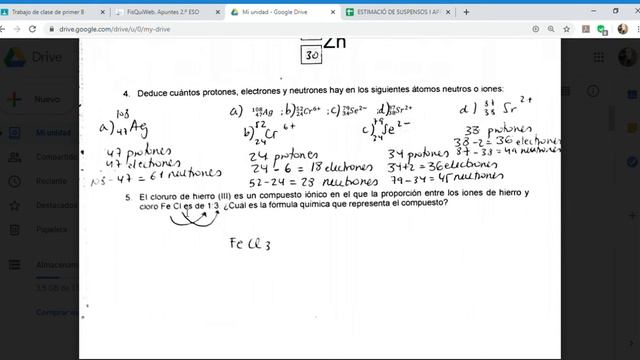
Task: Open 'Almacenamiento' in Drive sidebar
Action: (x=57, y=265)
